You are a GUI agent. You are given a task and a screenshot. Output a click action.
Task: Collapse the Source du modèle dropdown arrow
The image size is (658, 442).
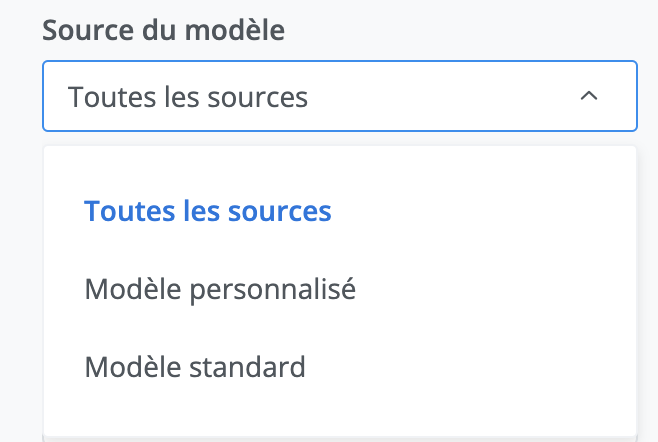(589, 96)
